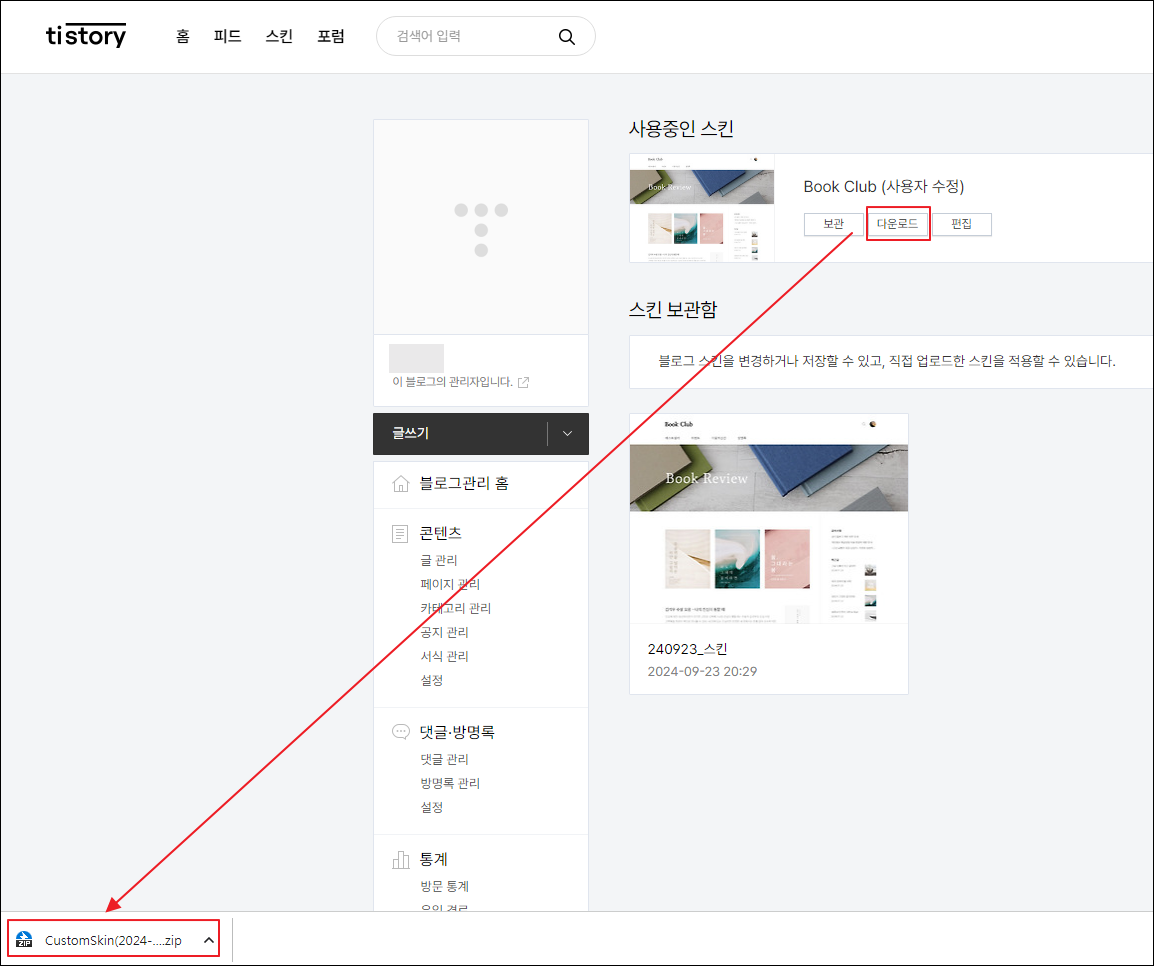Open the downloaded CustomSkin zip file

click(113, 940)
